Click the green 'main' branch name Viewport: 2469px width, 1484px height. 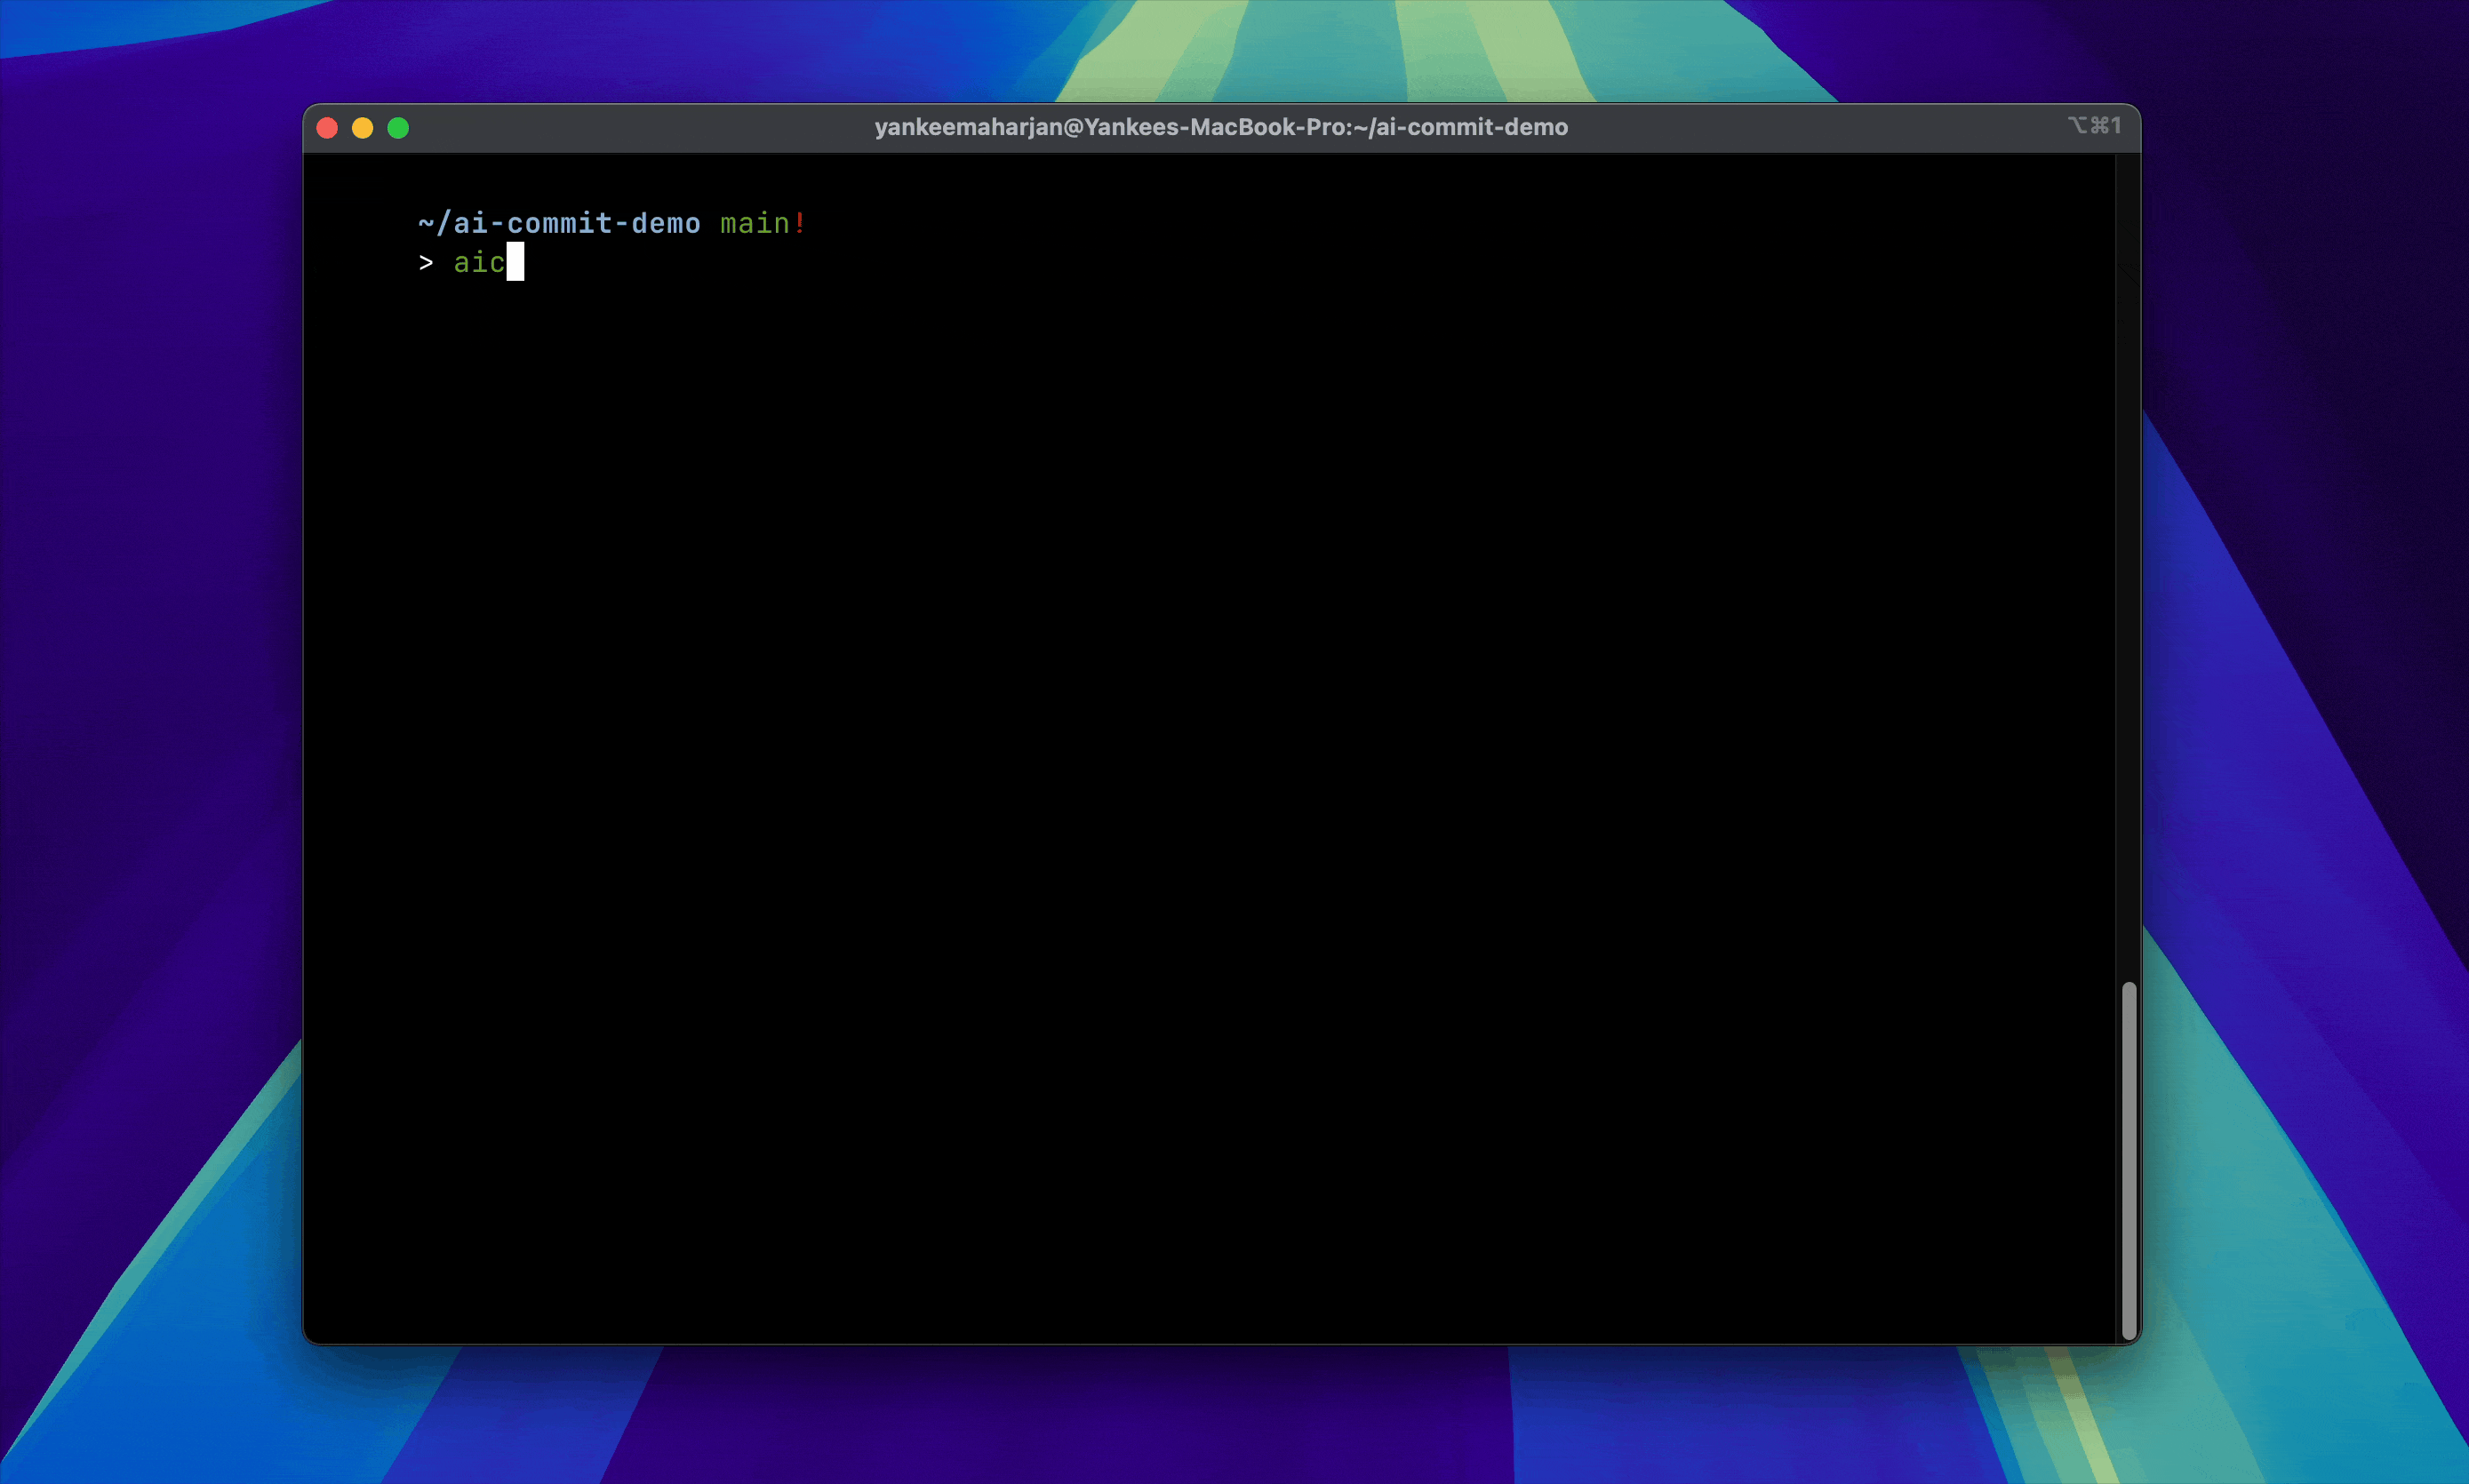(x=754, y=223)
